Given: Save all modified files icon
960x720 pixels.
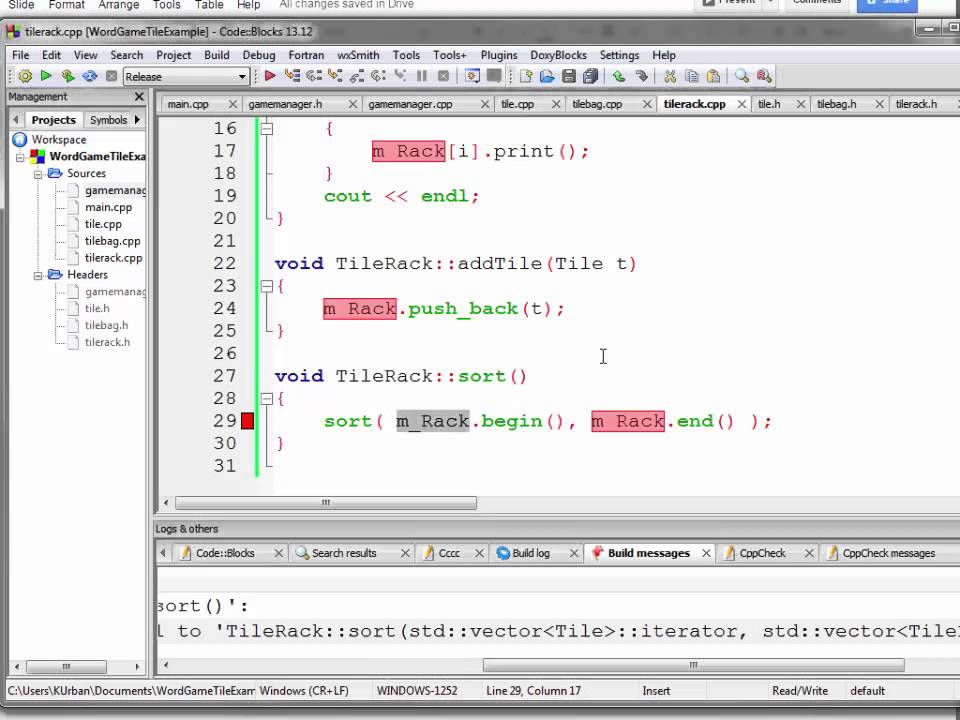Looking at the screenshot, I should point(590,76).
